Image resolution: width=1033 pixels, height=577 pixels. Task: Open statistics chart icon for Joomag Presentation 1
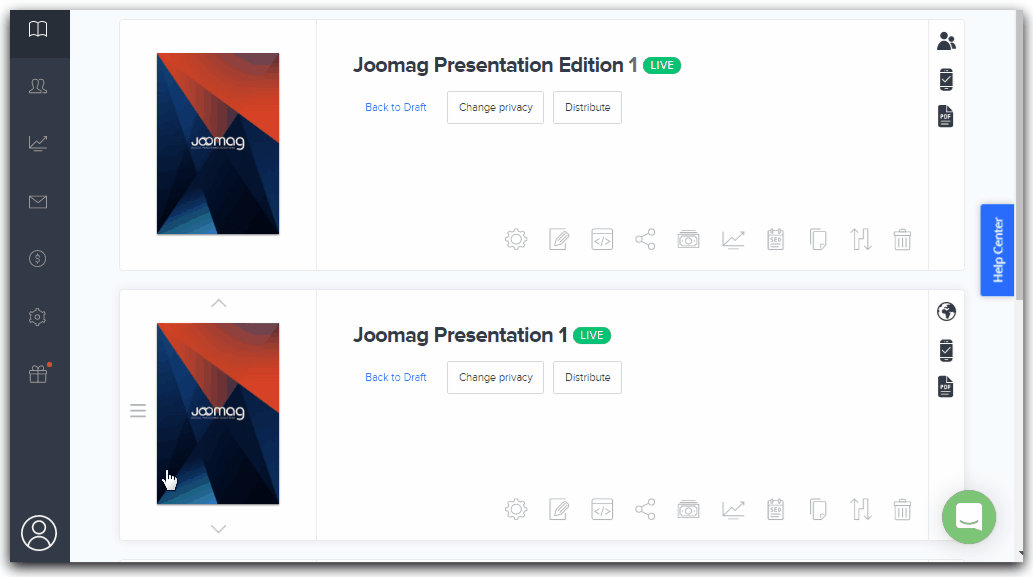733,509
